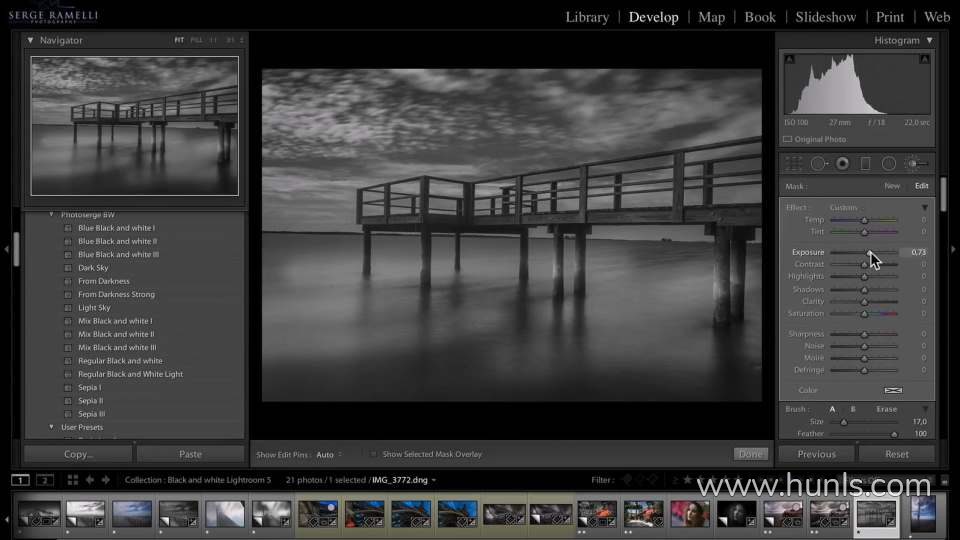
Task: Adjust the Clarity slider
Action: point(864,301)
